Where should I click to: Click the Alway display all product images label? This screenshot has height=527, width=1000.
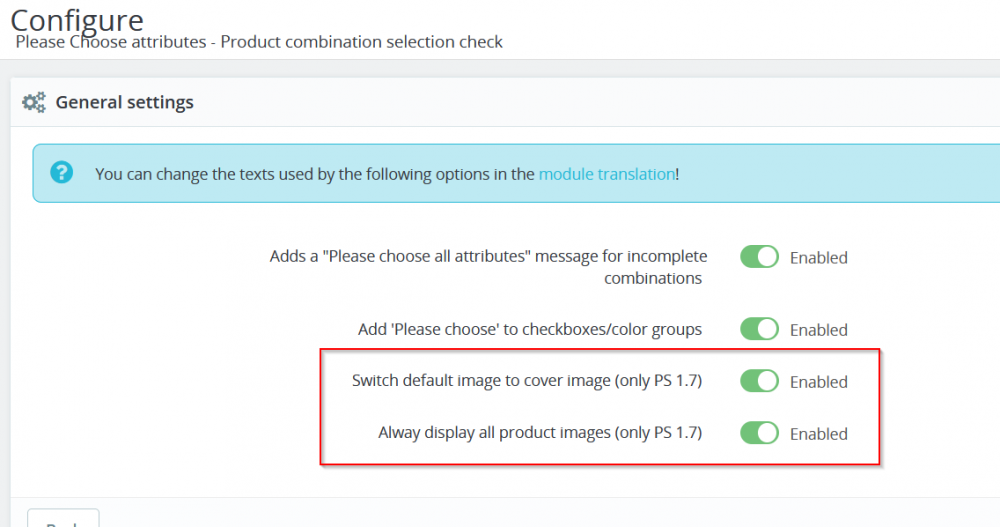click(x=540, y=433)
